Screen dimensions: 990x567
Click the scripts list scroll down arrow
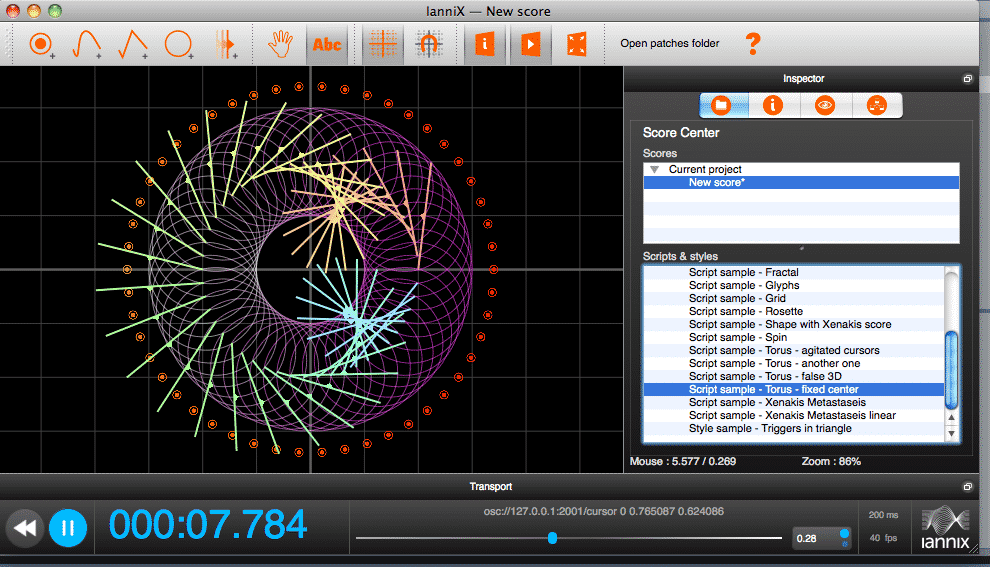coord(951,433)
